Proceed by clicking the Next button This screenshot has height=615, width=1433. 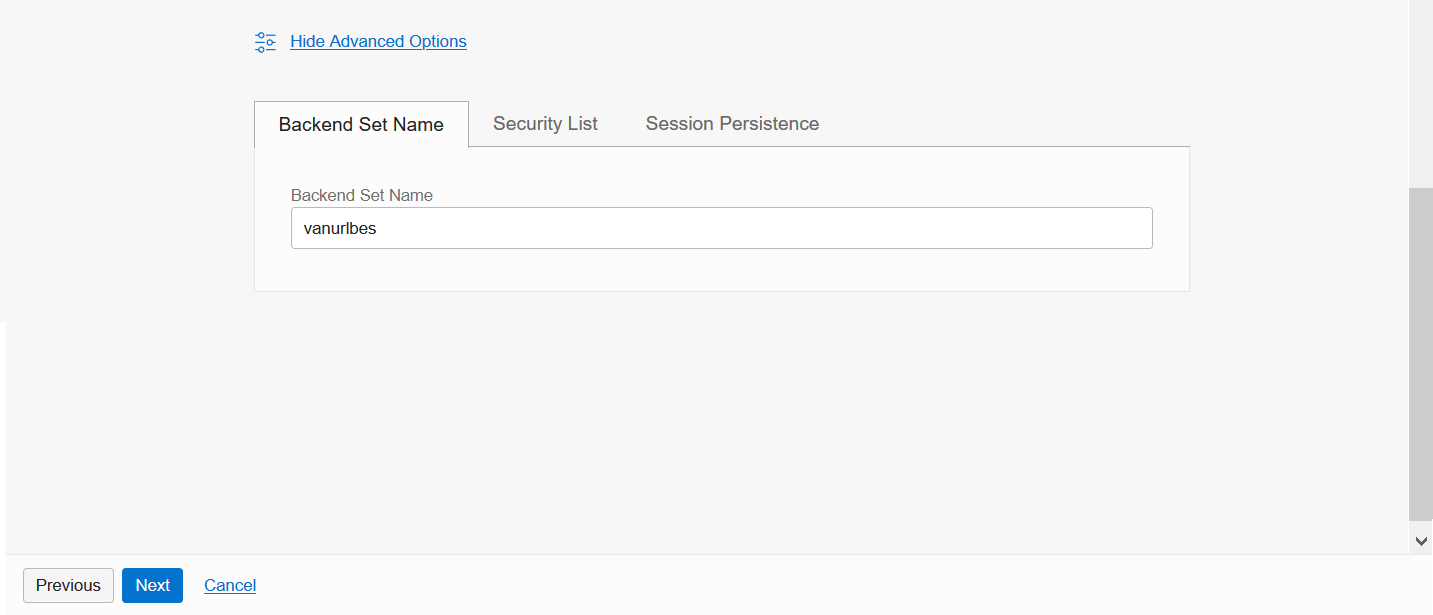click(x=152, y=585)
